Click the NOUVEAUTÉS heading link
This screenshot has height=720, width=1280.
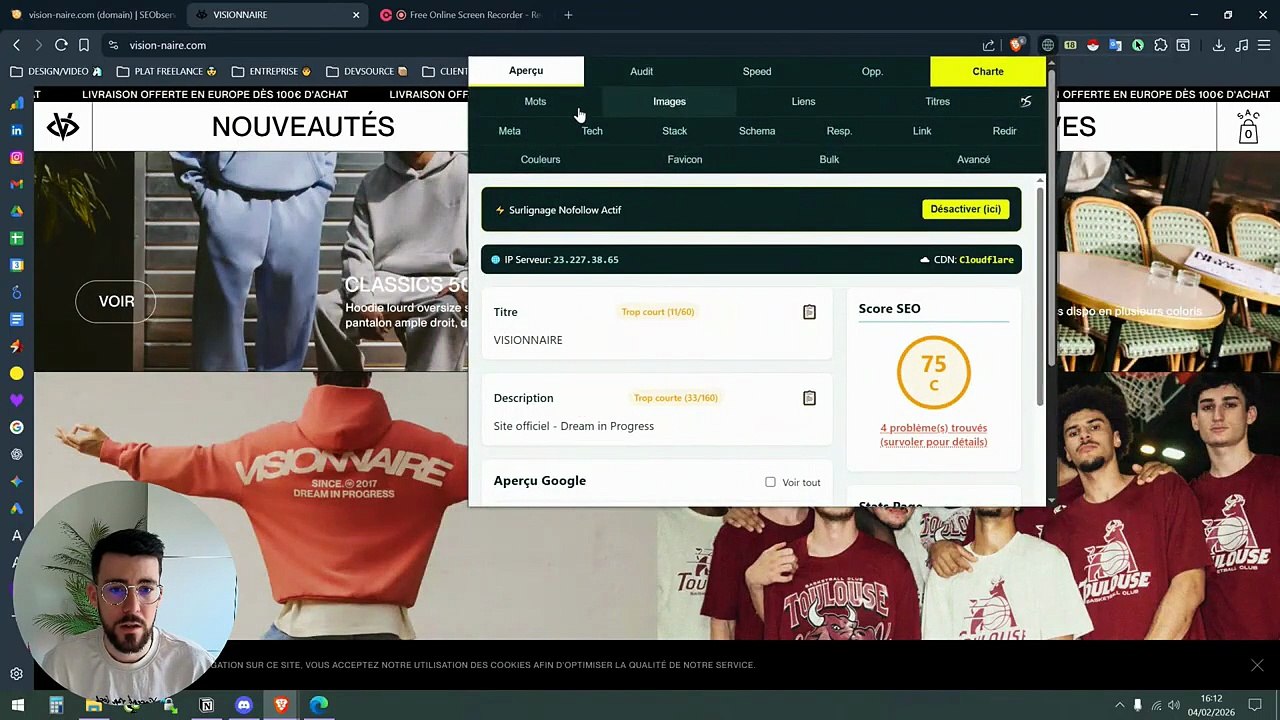(303, 127)
